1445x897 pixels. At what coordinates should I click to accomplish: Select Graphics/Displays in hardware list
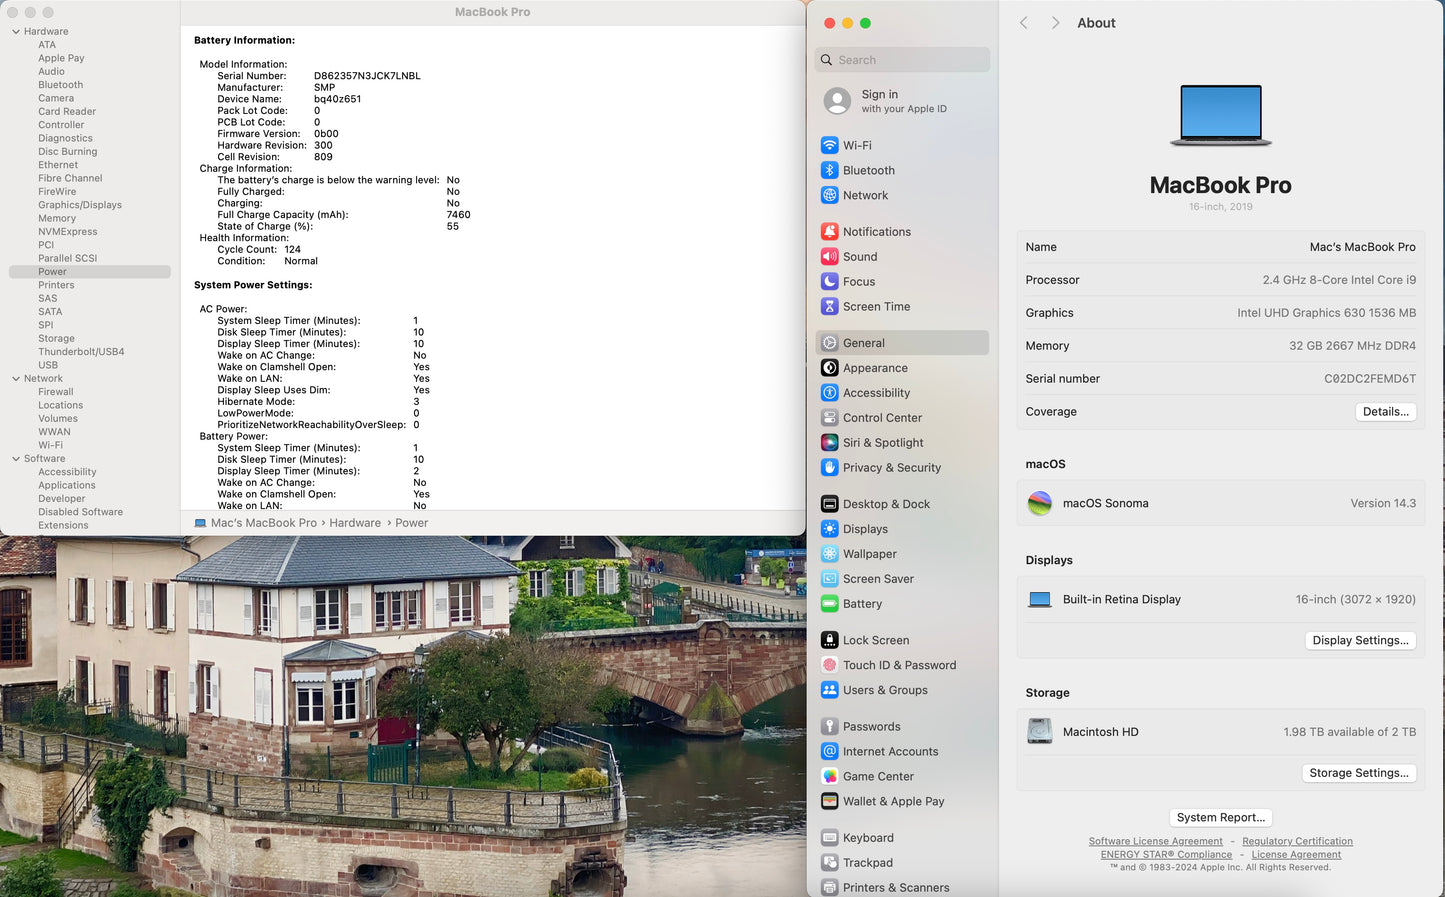80,205
